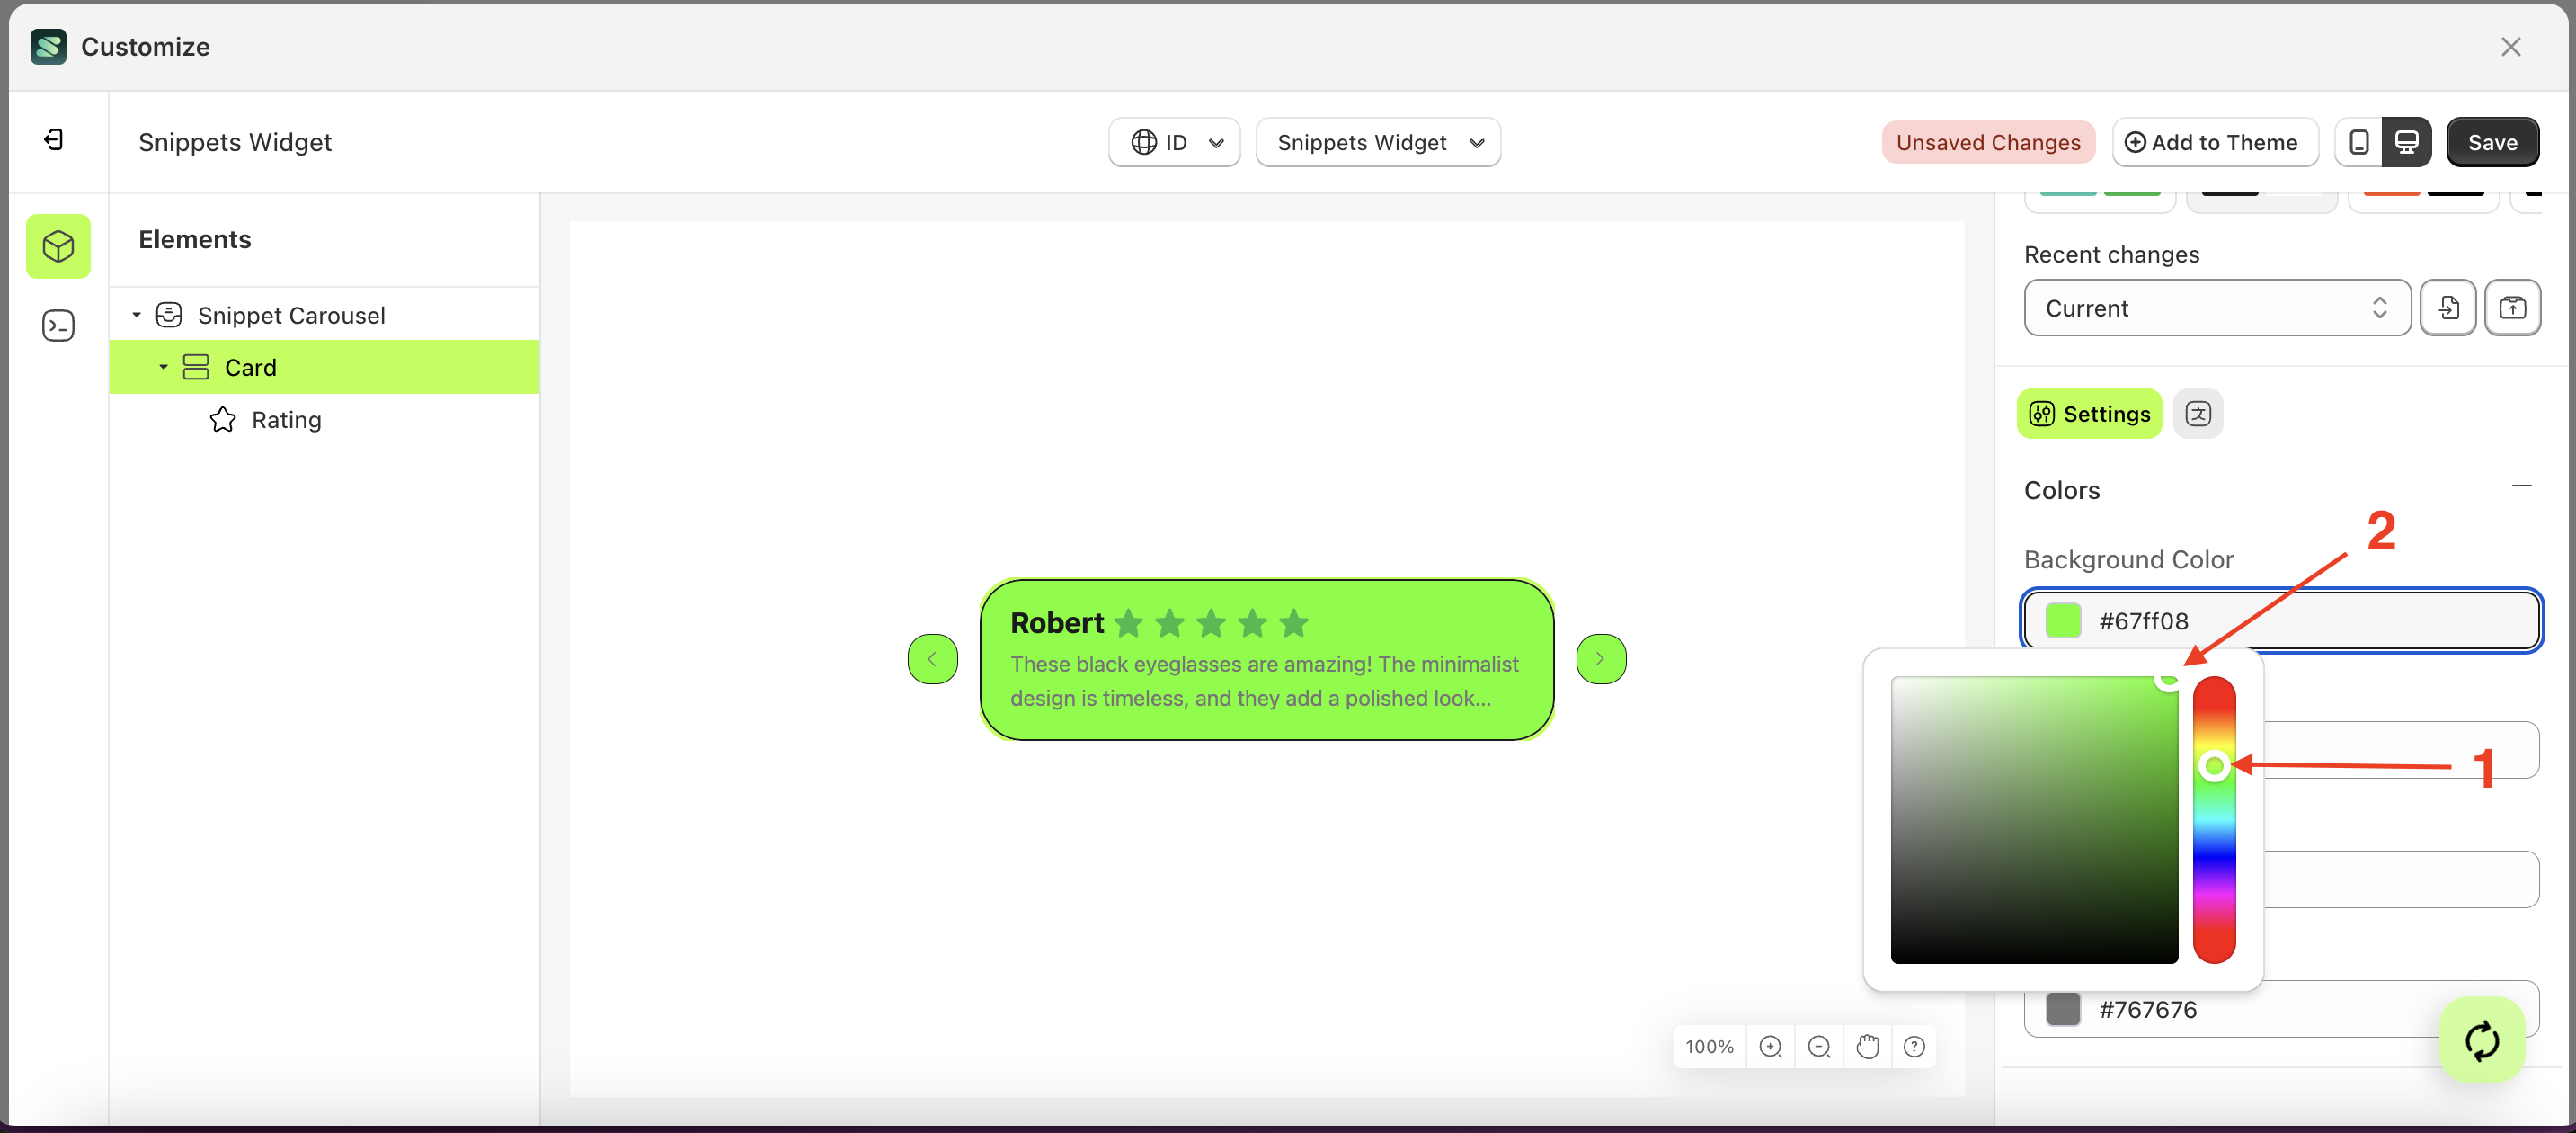
Task: Switch preview to desktop view
Action: tap(2407, 142)
